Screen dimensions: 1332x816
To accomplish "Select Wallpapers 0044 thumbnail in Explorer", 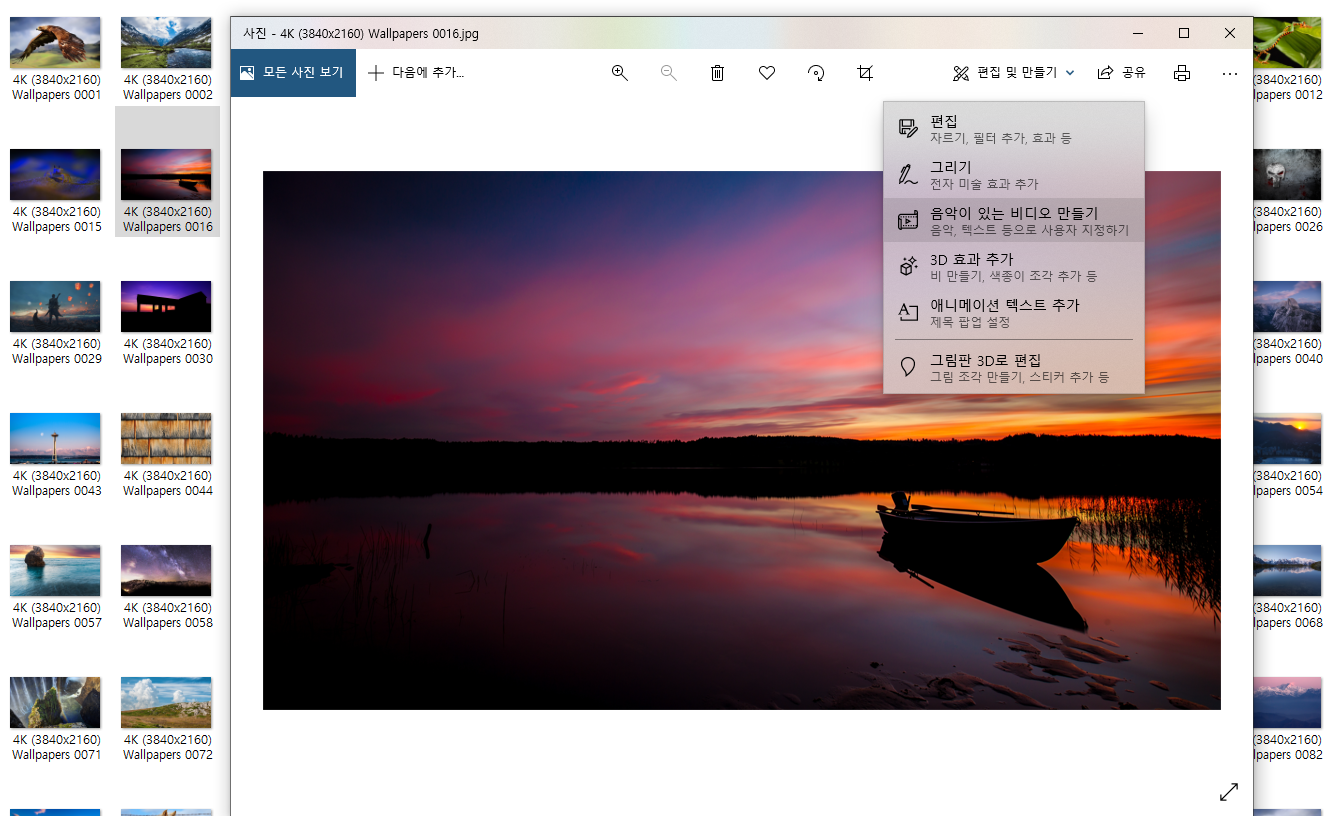I will click(166, 438).
